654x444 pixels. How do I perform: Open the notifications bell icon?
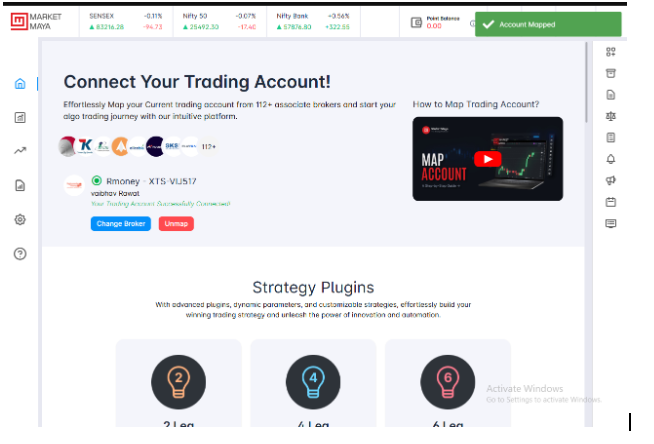[611, 159]
